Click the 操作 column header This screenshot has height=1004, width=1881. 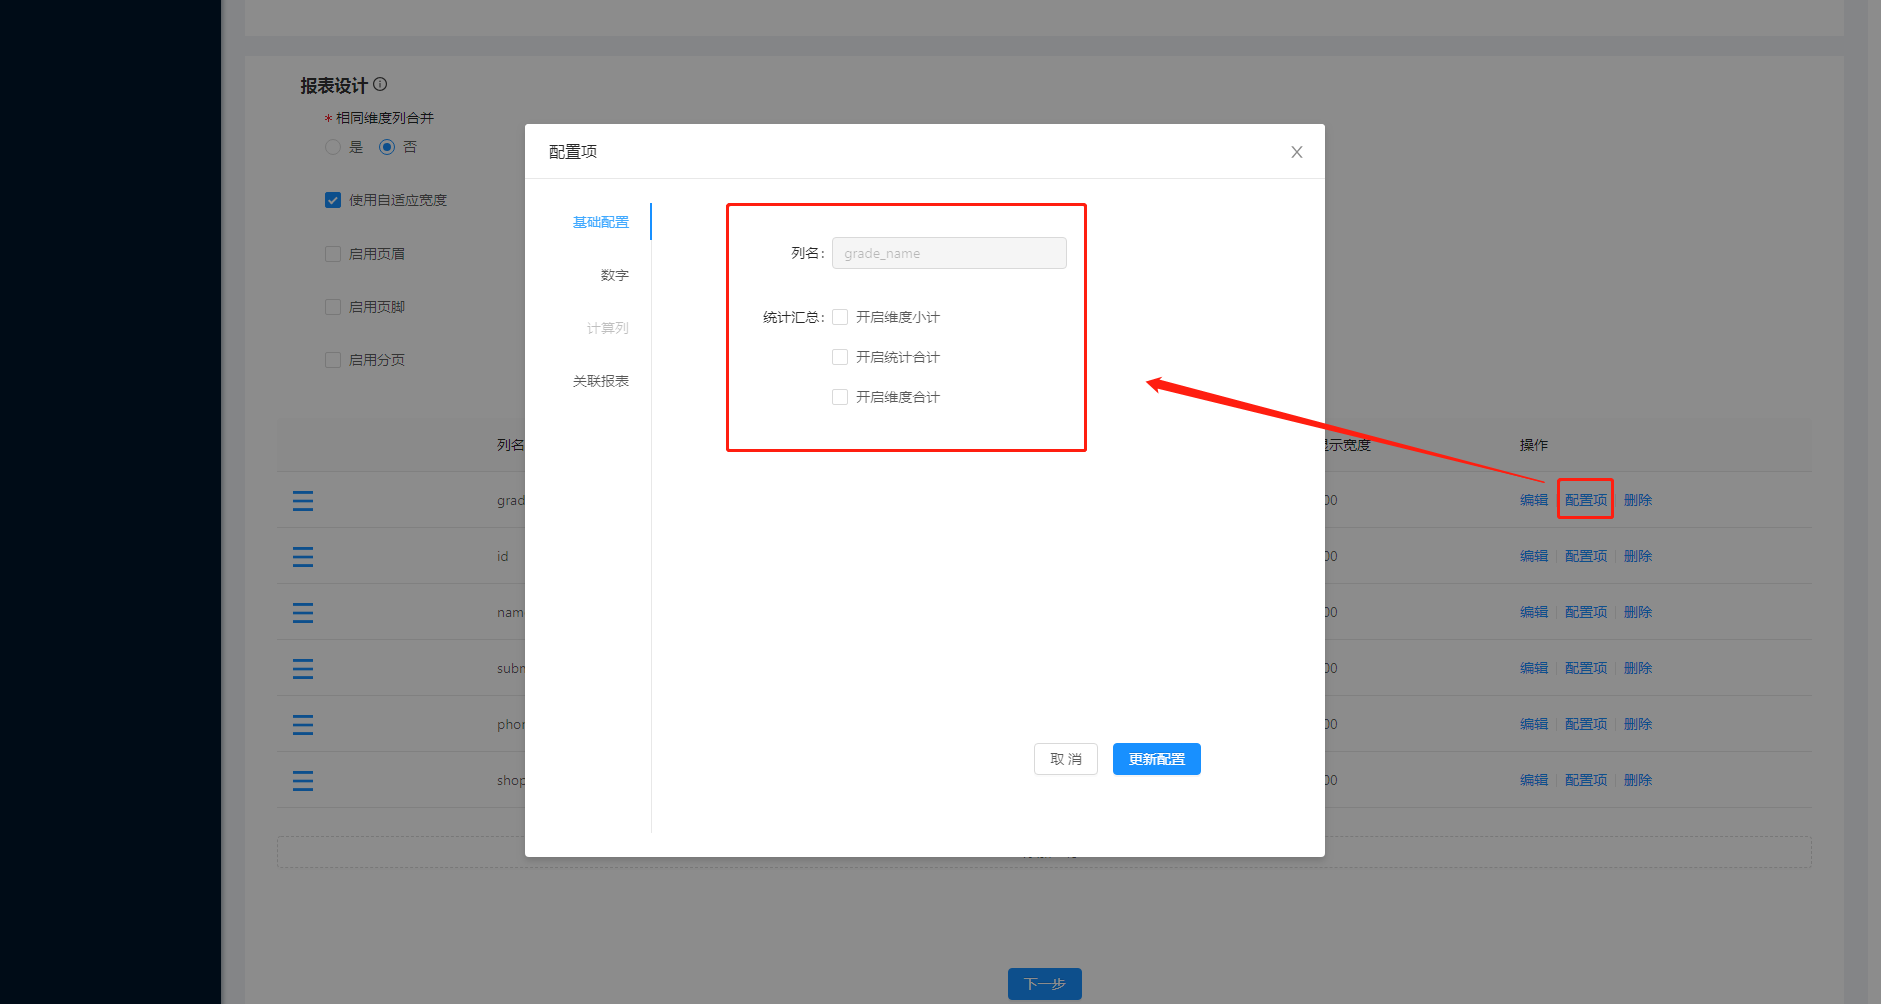pos(1534,445)
